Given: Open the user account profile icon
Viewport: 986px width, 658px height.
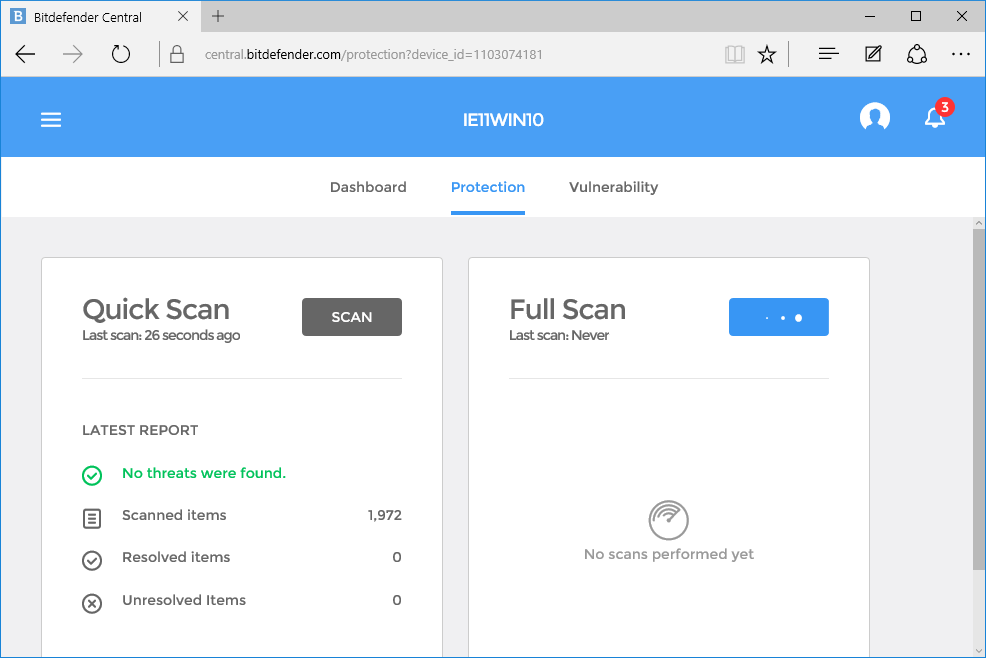Looking at the screenshot, I should pos(875,118).
